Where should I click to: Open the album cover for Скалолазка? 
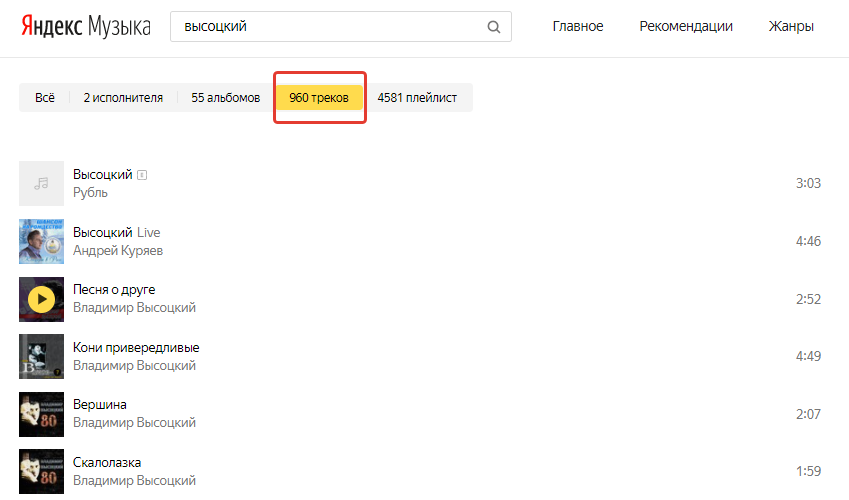click(41, 471)
